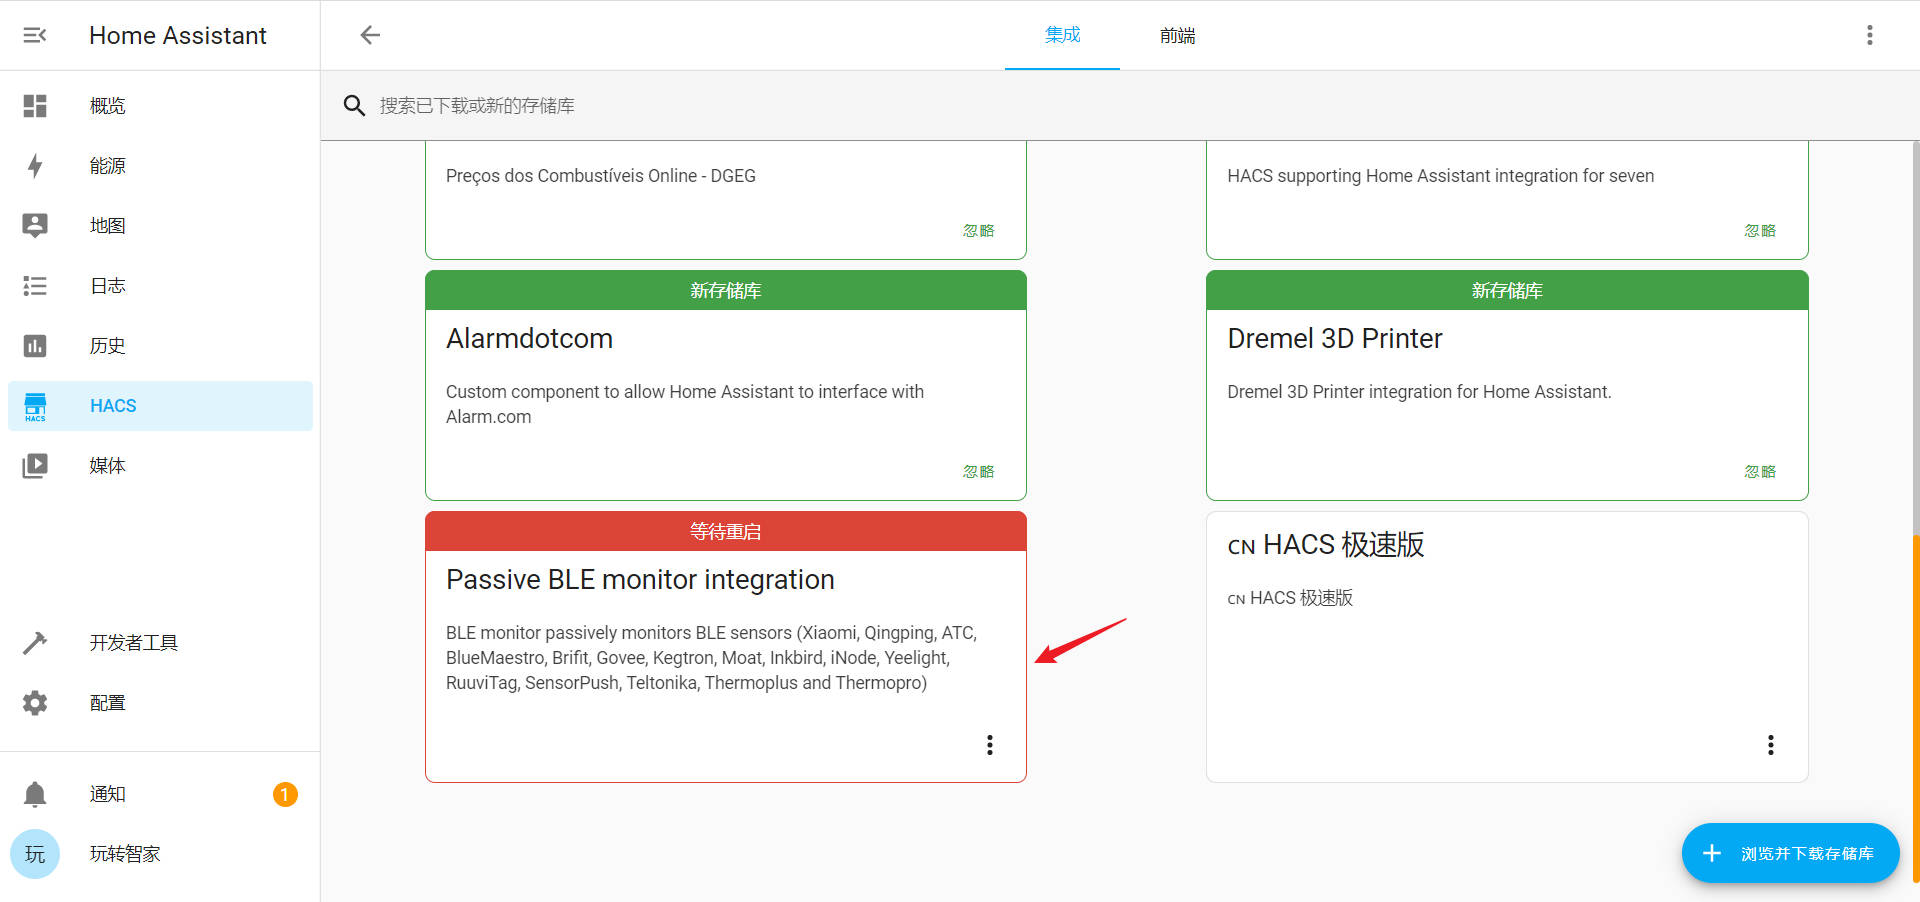Click the Preços dos Combustíveis Online text
This screenshot has width=1920, height=902.
click(x=601, y=176)
